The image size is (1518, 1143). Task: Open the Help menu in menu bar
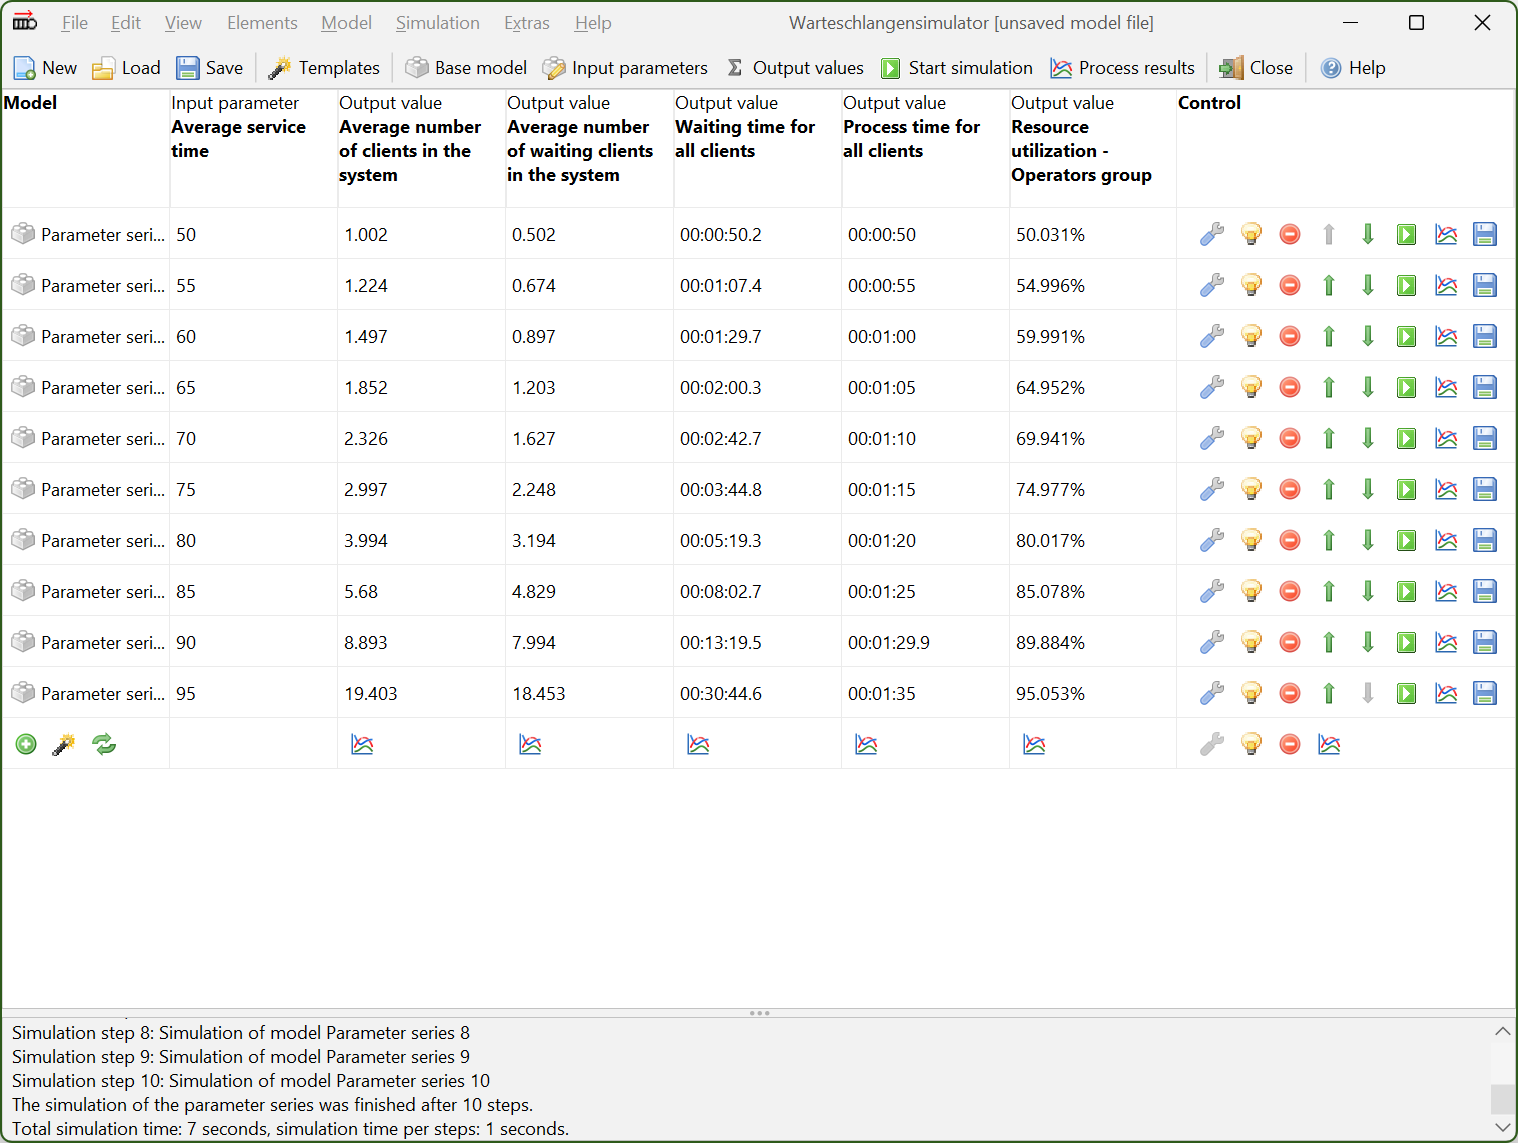point(593,23)
